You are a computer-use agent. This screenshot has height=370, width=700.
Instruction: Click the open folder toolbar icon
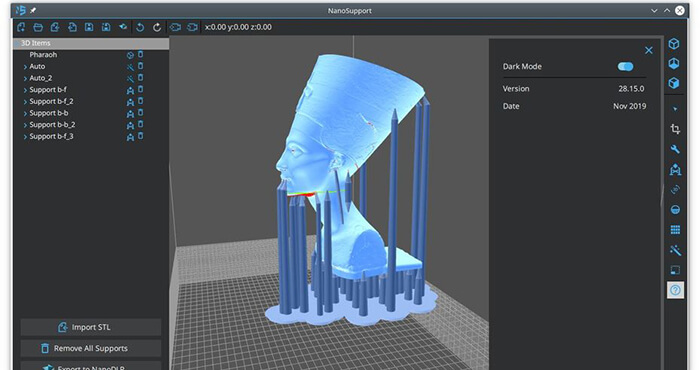tap(38, 27)
